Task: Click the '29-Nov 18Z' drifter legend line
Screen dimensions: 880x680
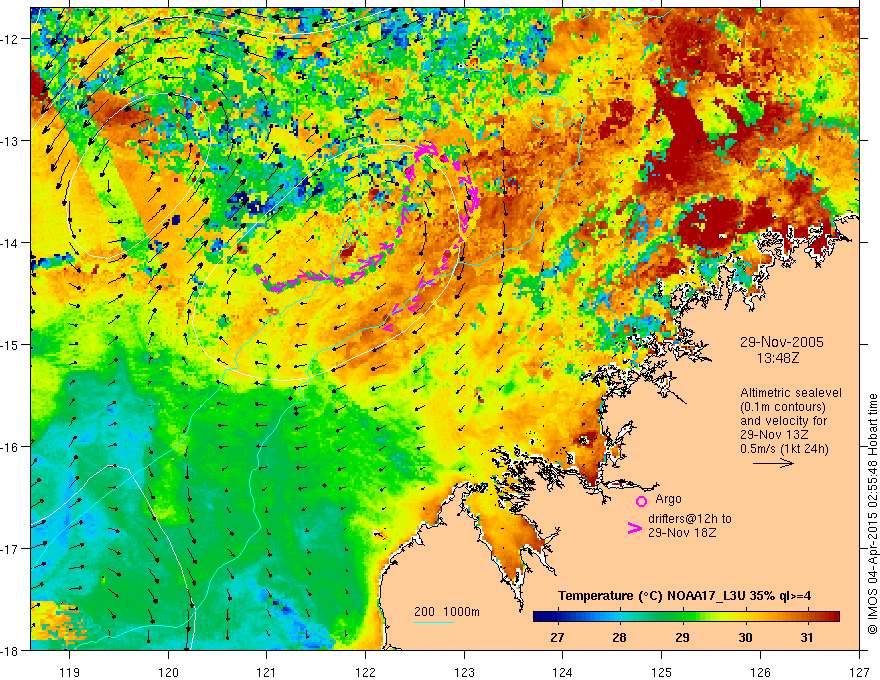Action: 682,533
